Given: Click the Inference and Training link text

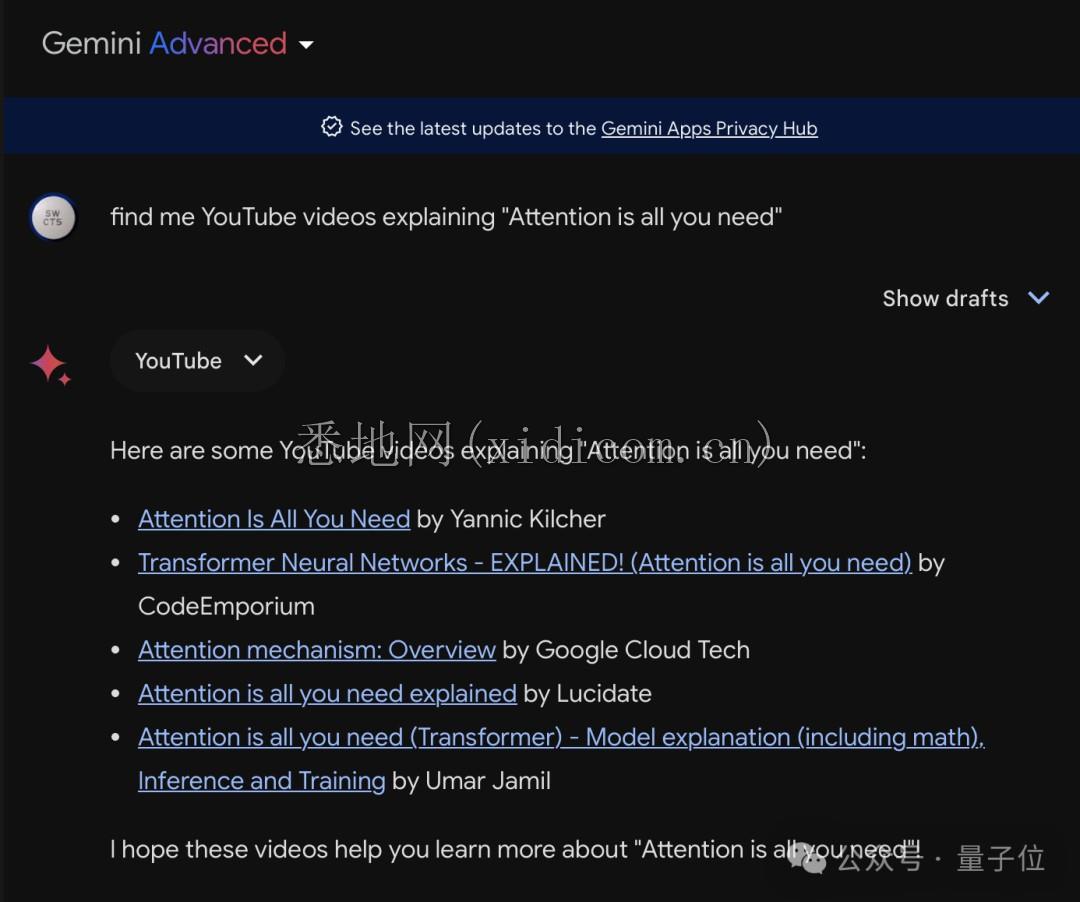Looking at the screenshot, I should click(262, 782).
